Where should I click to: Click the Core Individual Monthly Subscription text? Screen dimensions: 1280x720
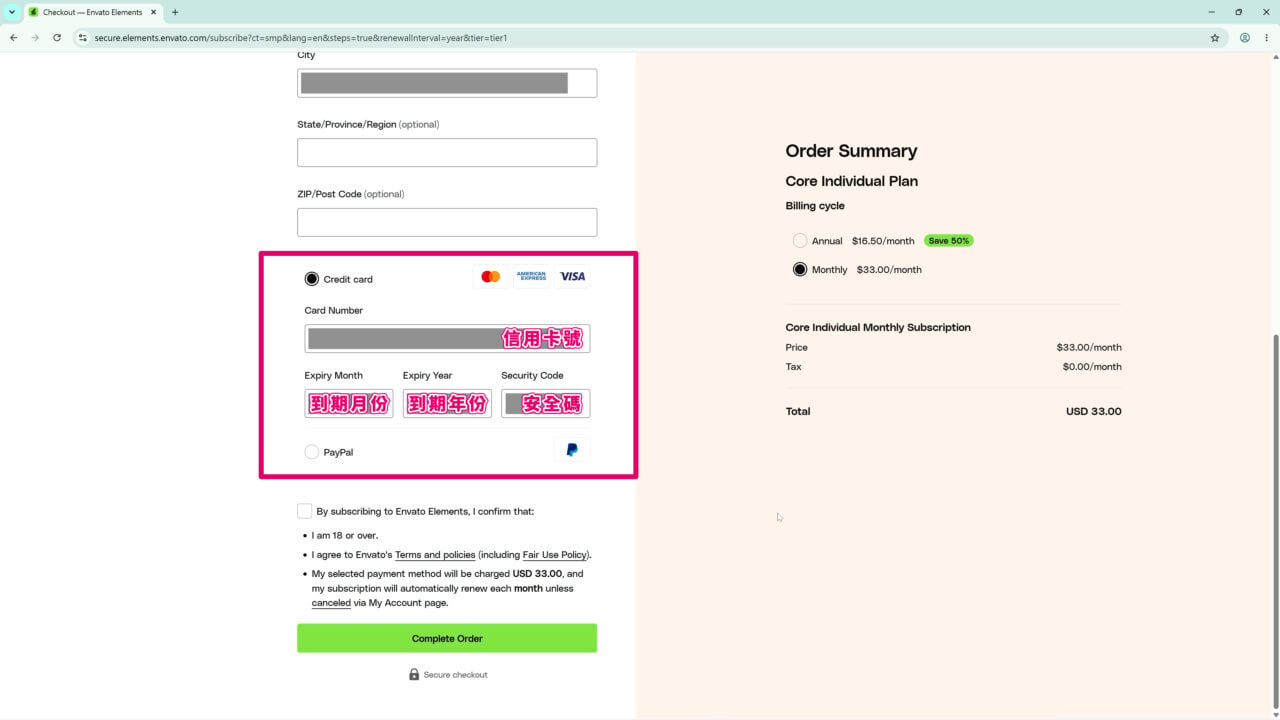878,327
